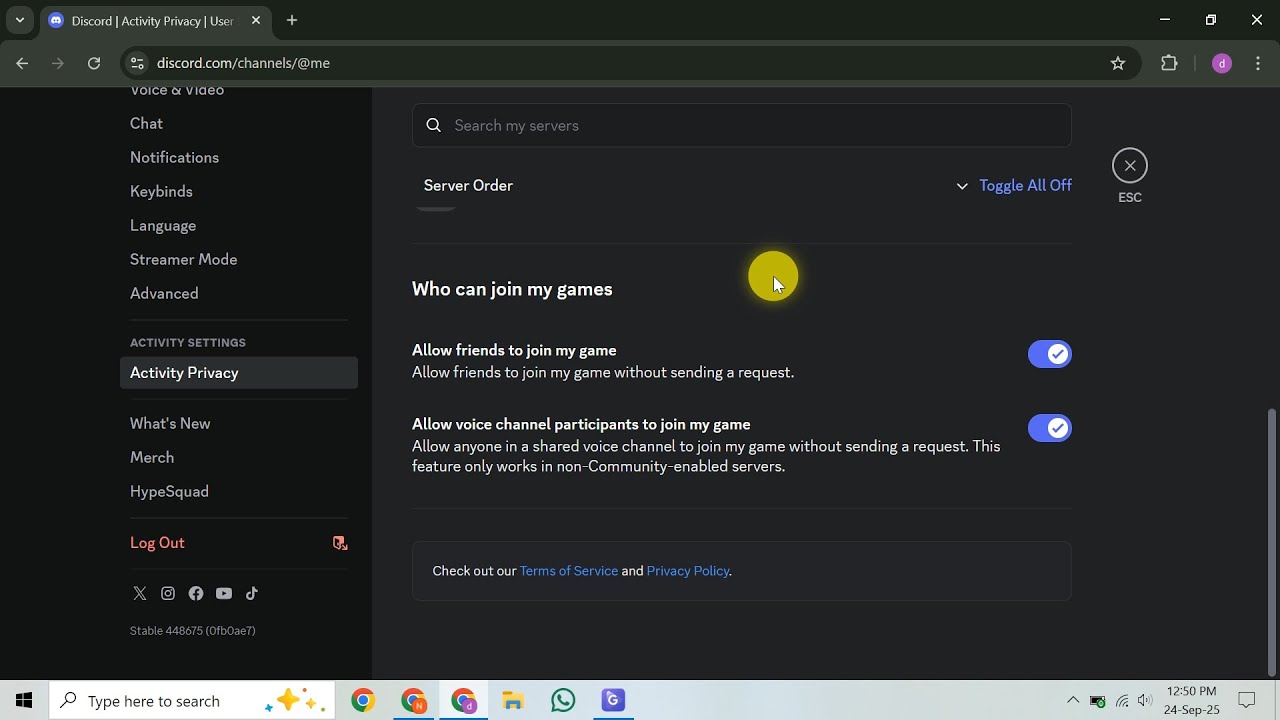Click the search magnifier icon in server search
The width and height of the screenshot is (1280, 720).
point(434,125)
